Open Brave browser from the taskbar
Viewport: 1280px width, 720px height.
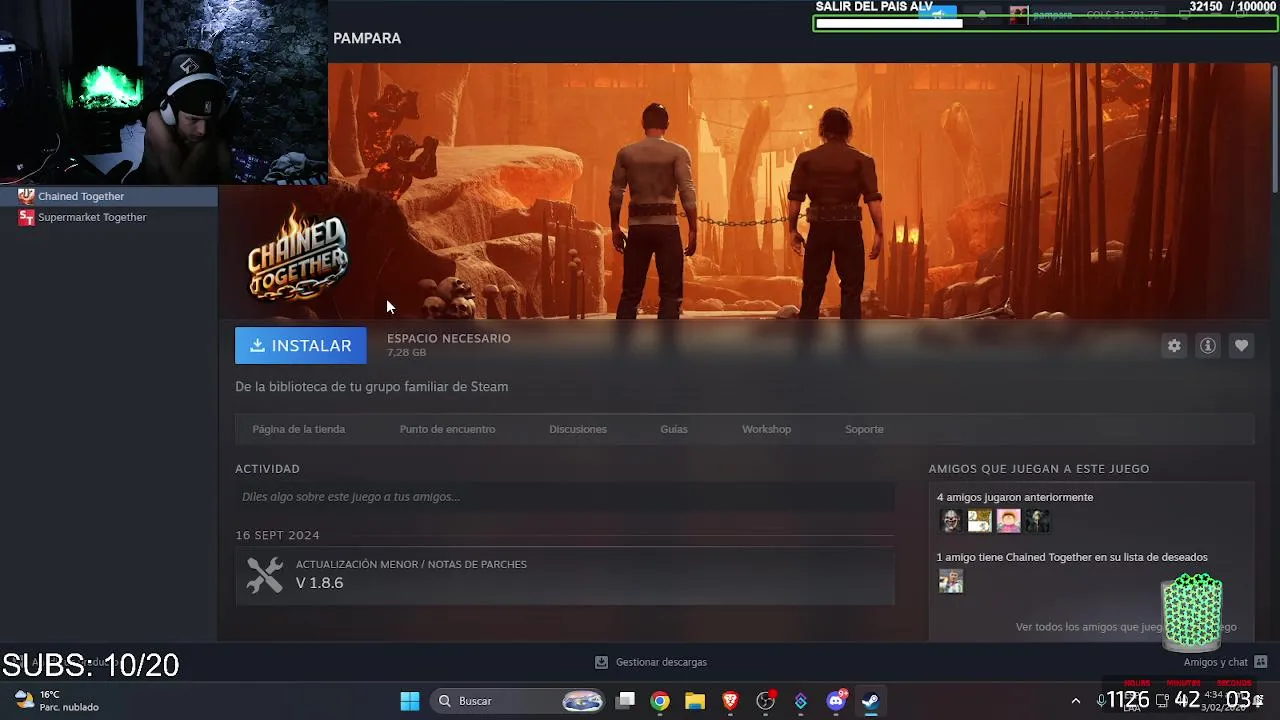pyautogui.click(x=730, y=701)
